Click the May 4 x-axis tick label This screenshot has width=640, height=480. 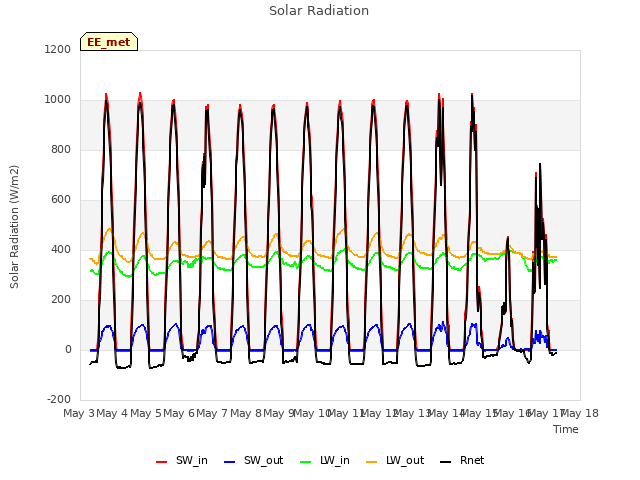(x=112, y=413)
